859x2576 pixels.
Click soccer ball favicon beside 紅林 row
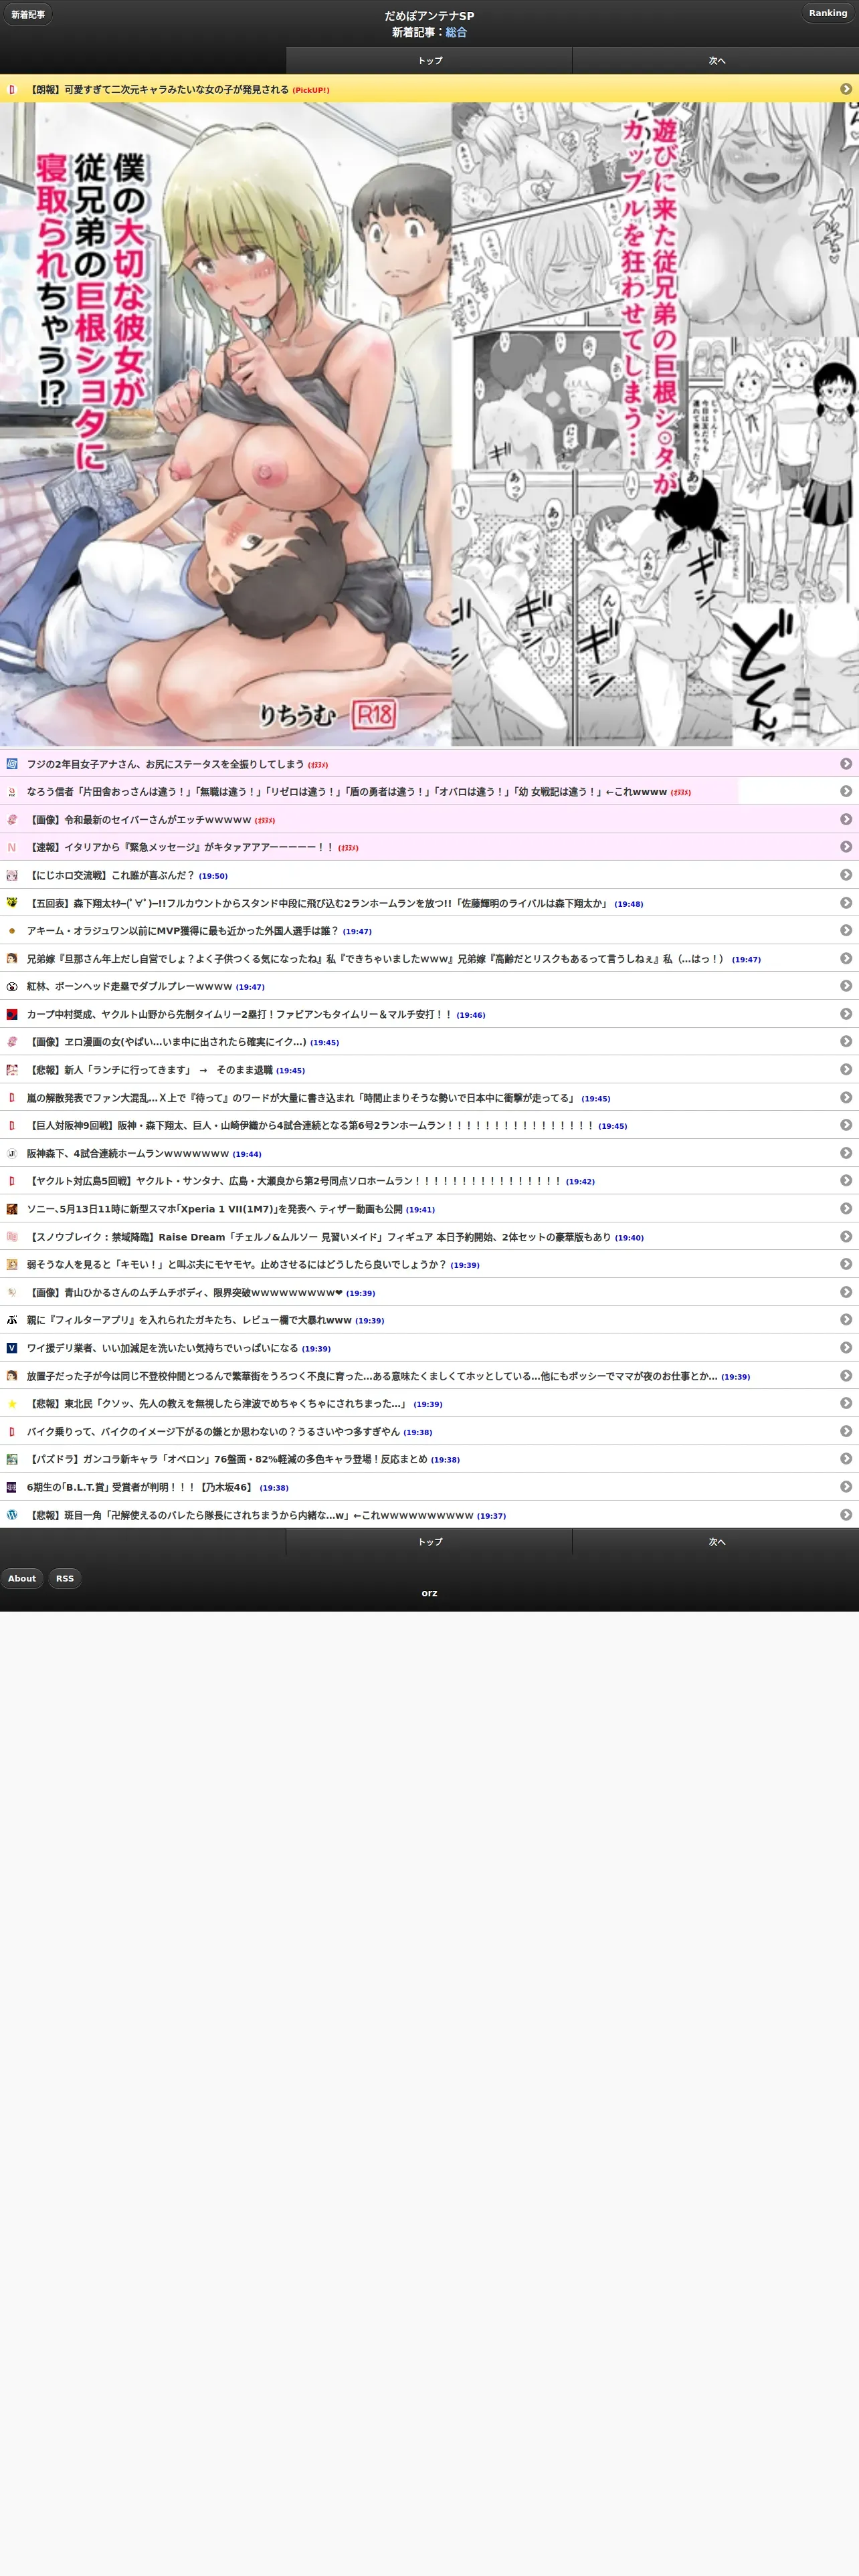[x=12, y=986]
